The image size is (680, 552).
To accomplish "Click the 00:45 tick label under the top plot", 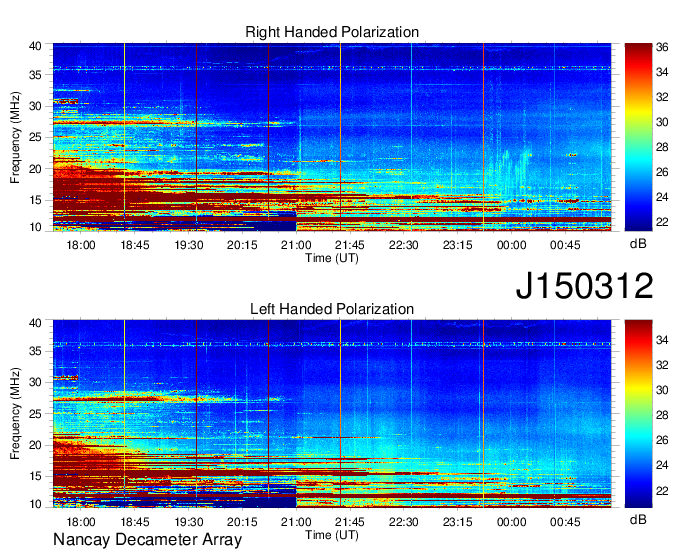I will pos(565,245).
